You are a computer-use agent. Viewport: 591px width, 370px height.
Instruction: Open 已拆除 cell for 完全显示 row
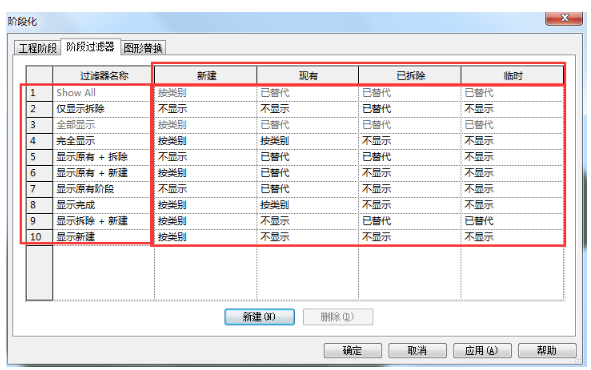(410, 141)
